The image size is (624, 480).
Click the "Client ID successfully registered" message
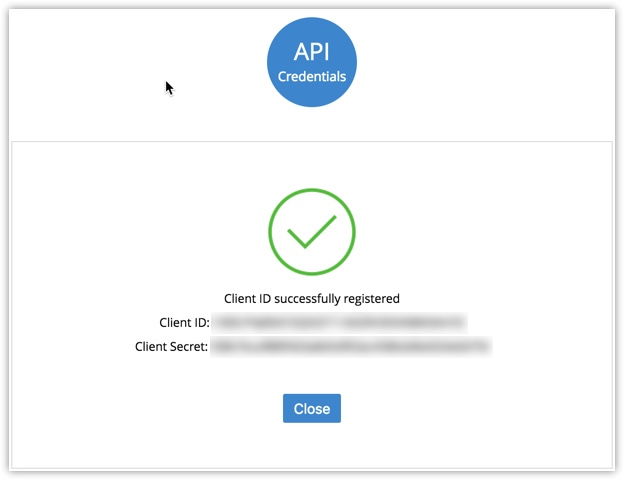coord(312,298)
